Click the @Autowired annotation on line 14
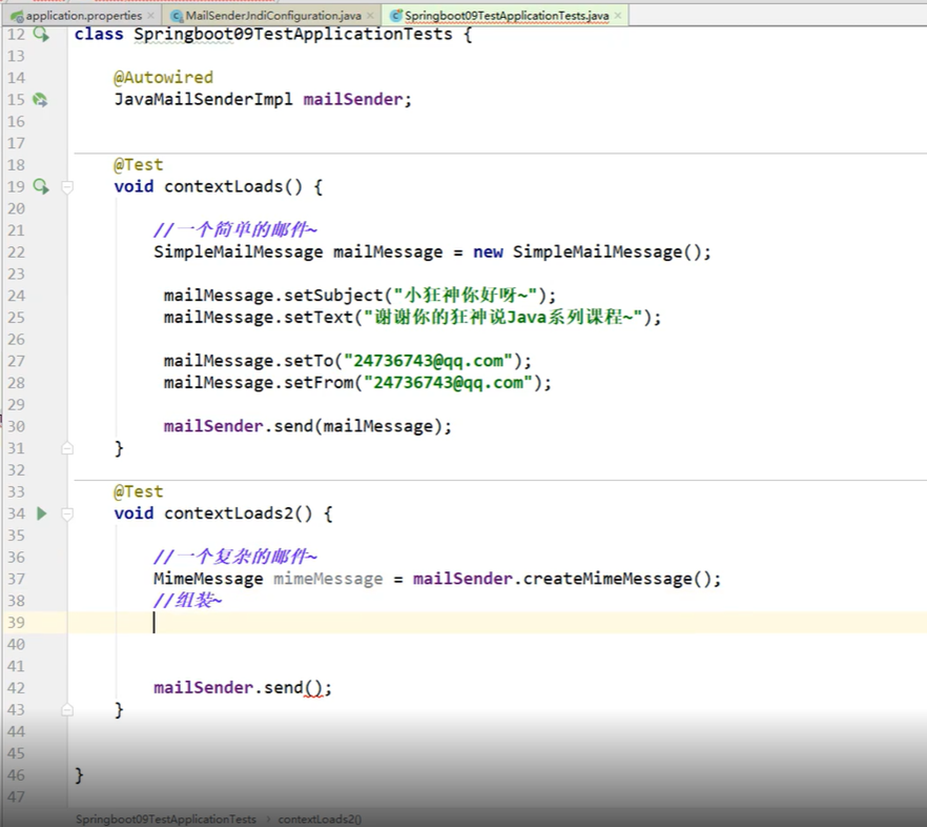Viewport: 927px width, 827px height. [x=163, y=77]
